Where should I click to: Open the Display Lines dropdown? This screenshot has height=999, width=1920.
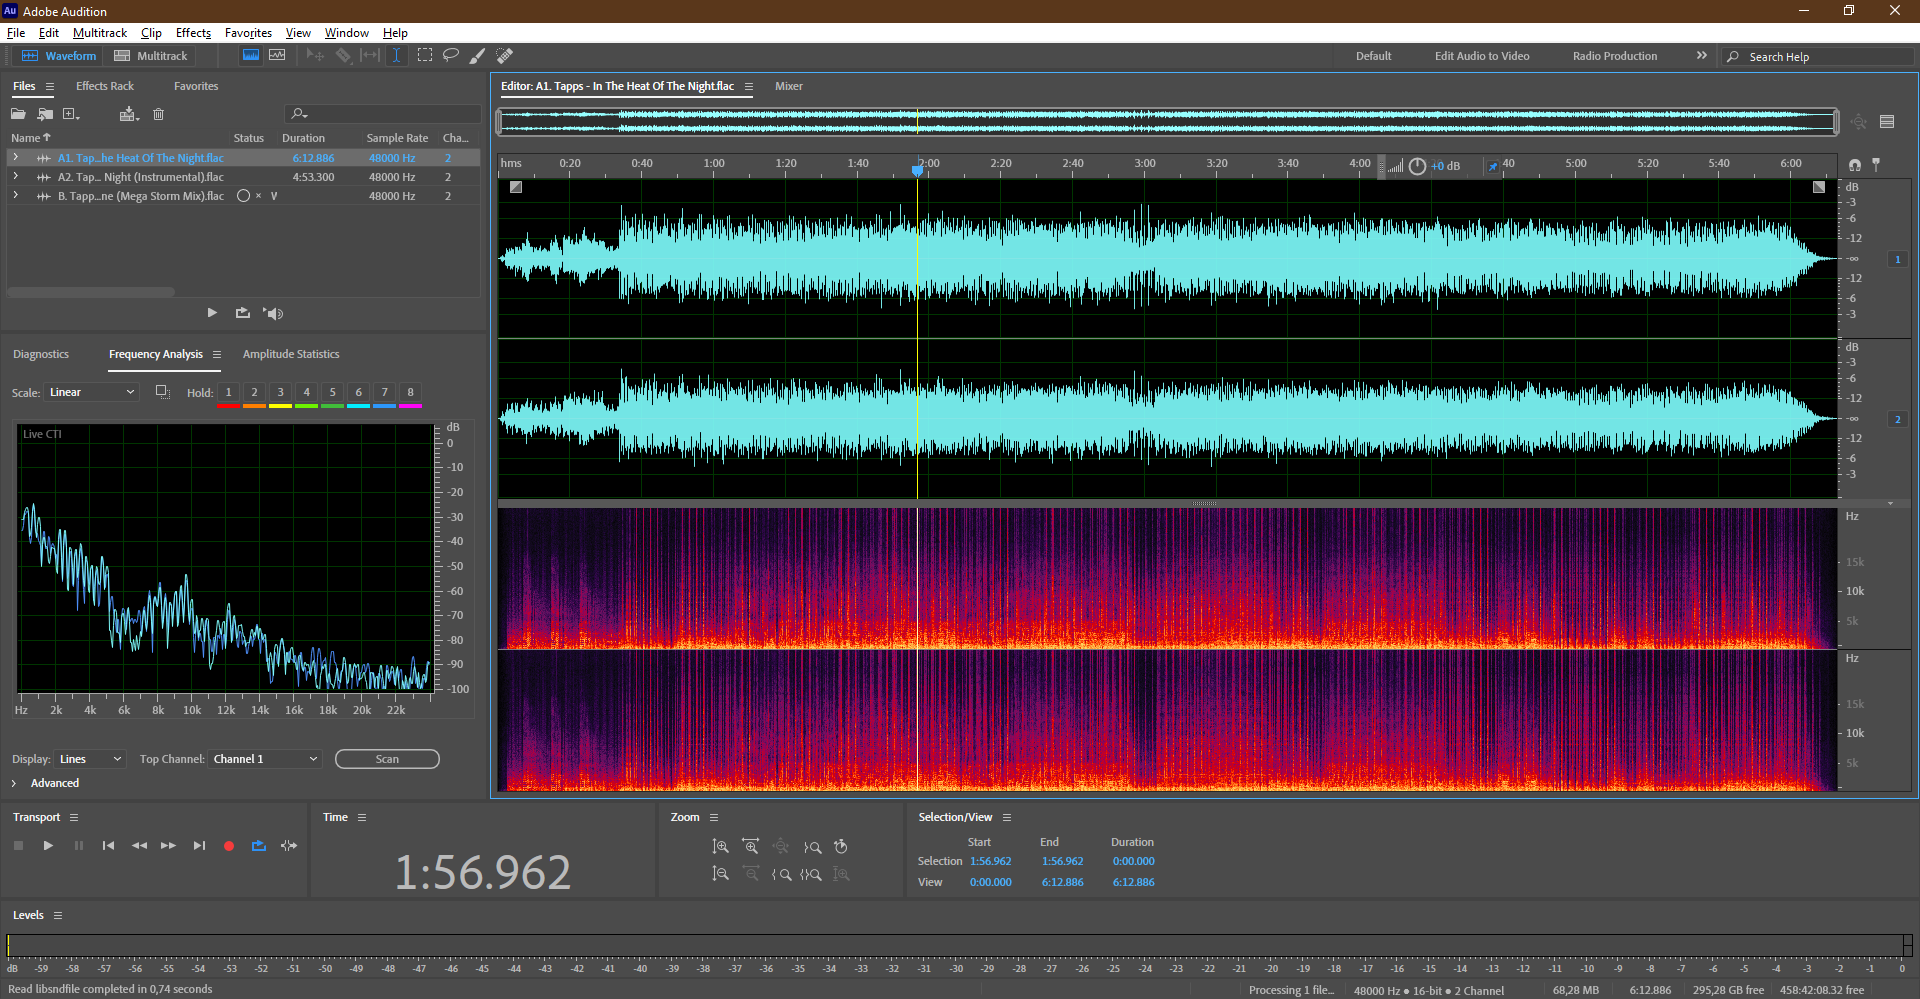[90, 759]
